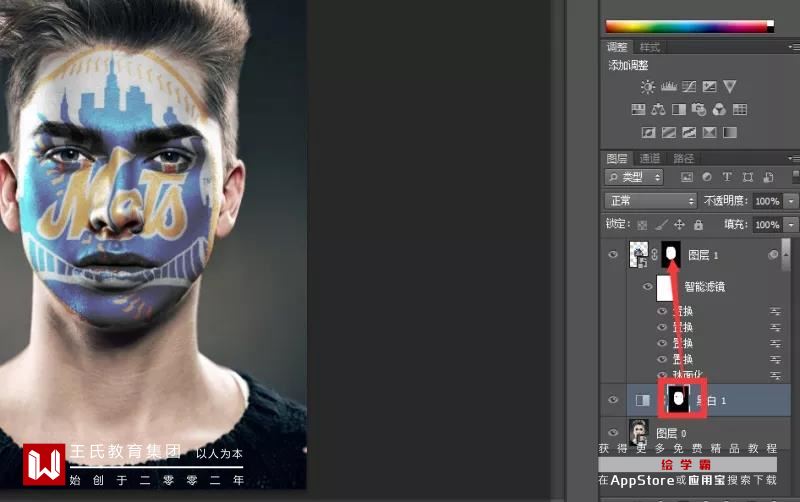Add a Photo Filter adjustment (camera icon)
800x502 pixels.
click(x=698, y=110)
